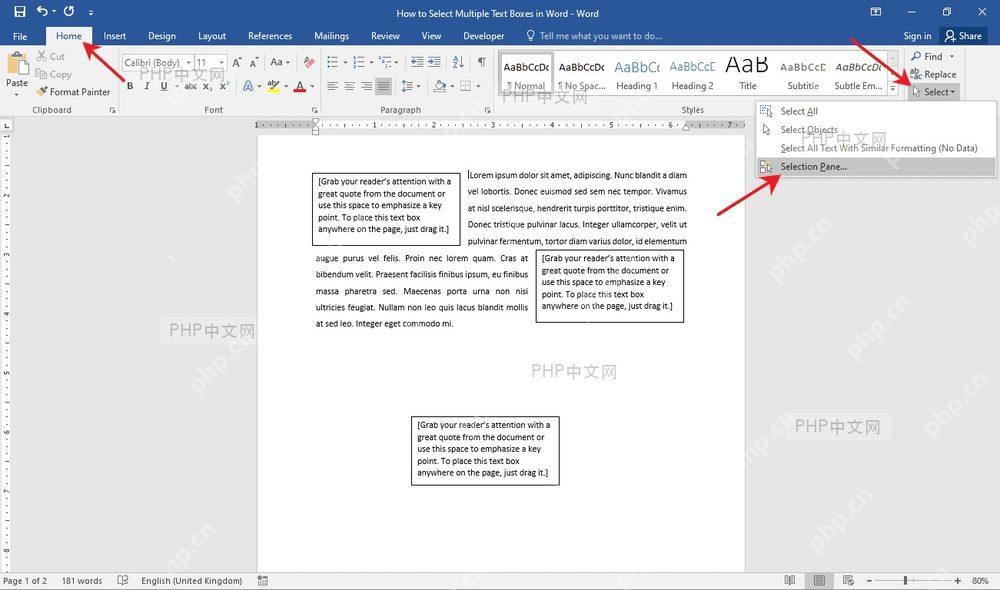Sort the selection alphabetically
This screenshot has width=1000, height=590.
tap(458, 63)
